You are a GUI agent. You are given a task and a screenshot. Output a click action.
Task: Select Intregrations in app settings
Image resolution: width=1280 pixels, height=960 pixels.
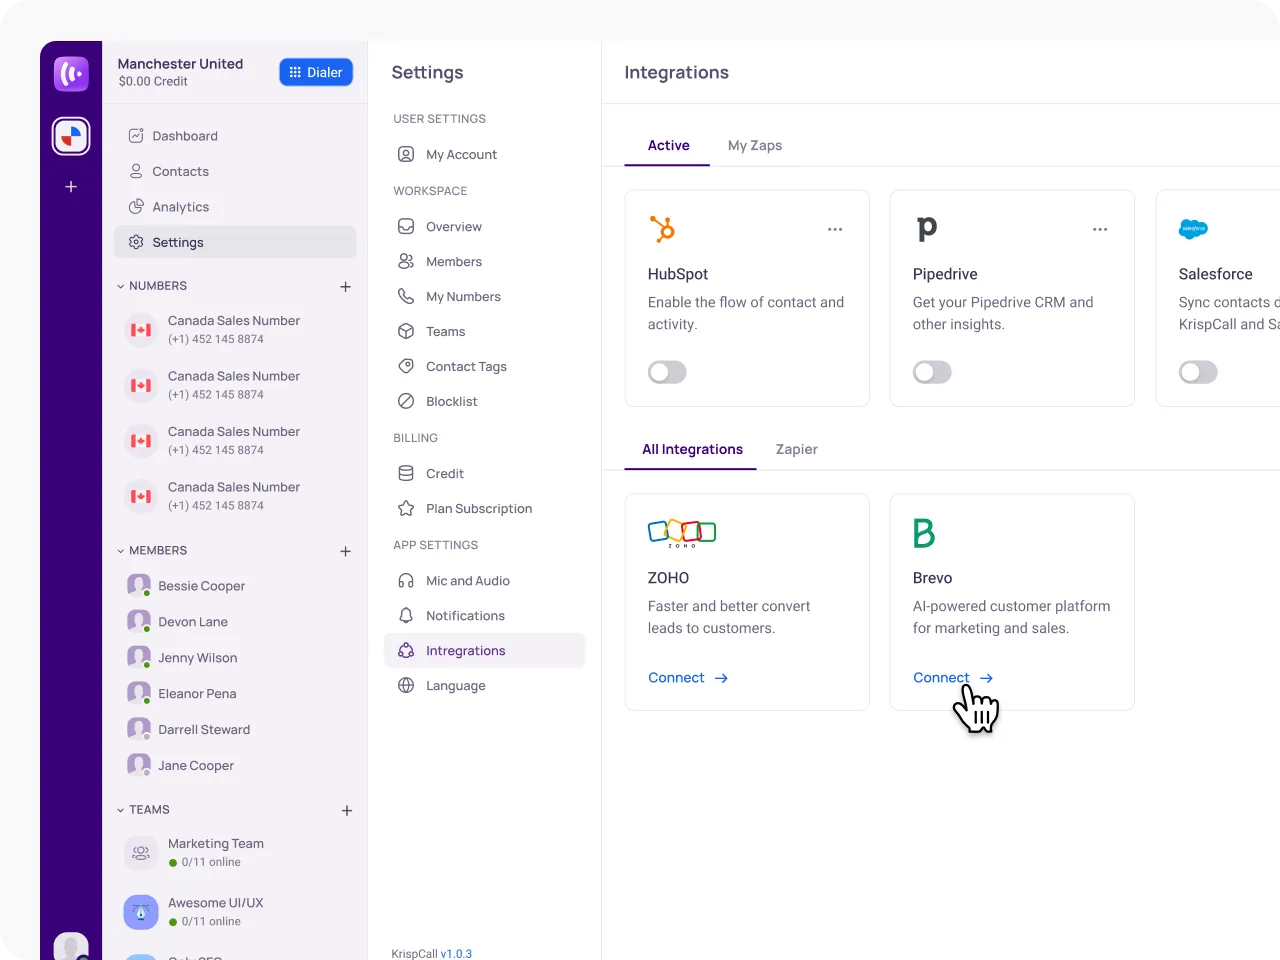485,651
